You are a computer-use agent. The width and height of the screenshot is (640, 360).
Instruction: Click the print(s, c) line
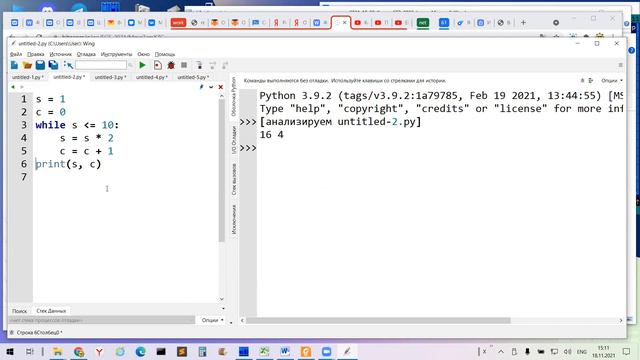coord(68,164)
